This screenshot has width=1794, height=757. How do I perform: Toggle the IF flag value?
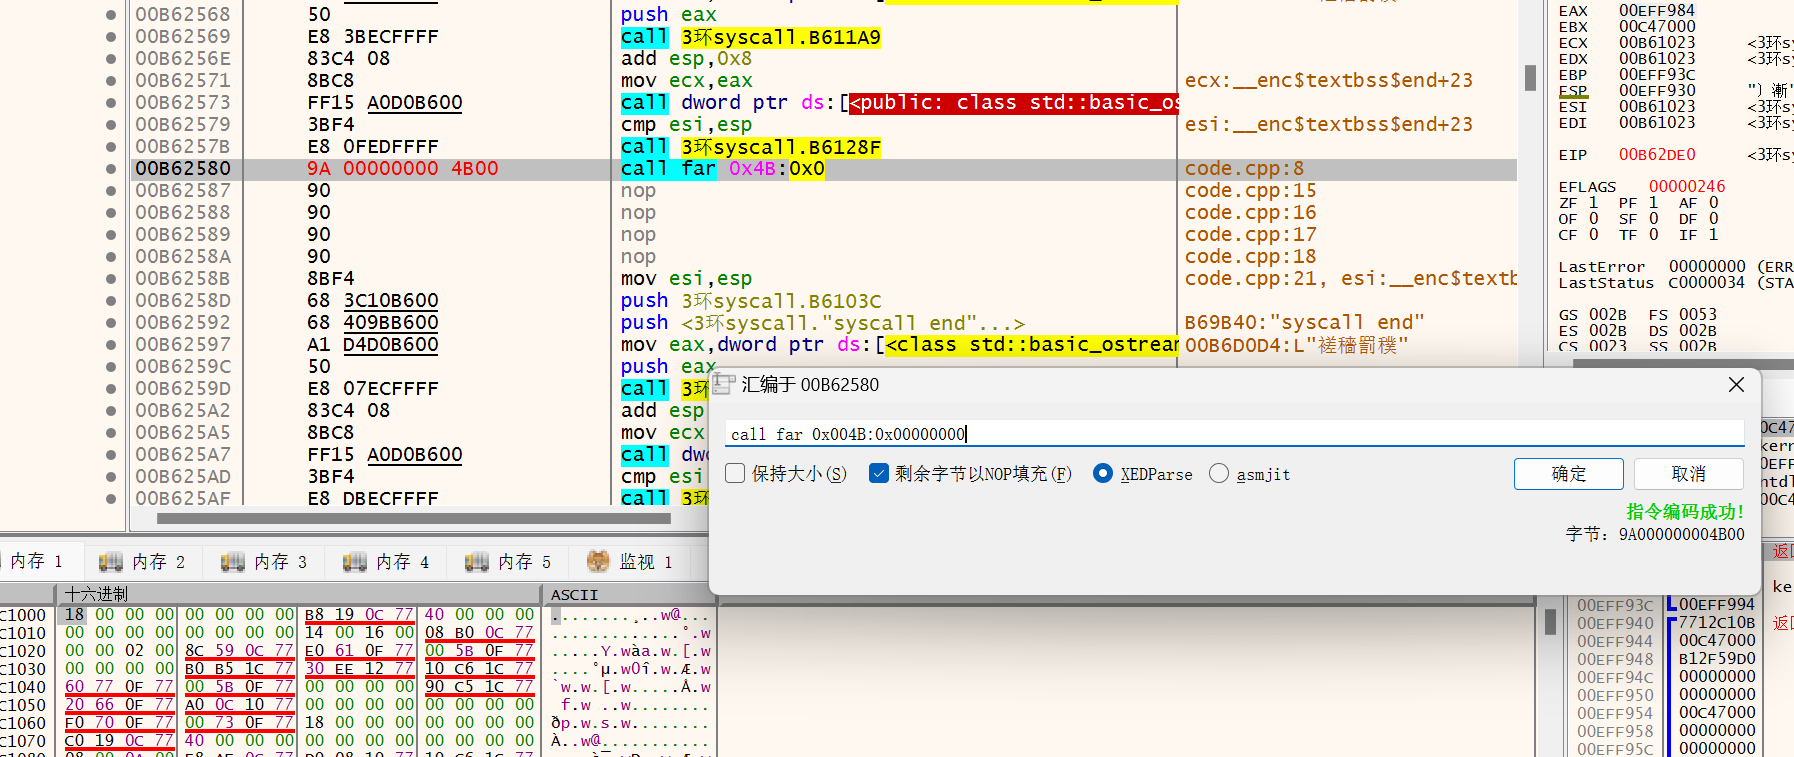coord(1713,235)
